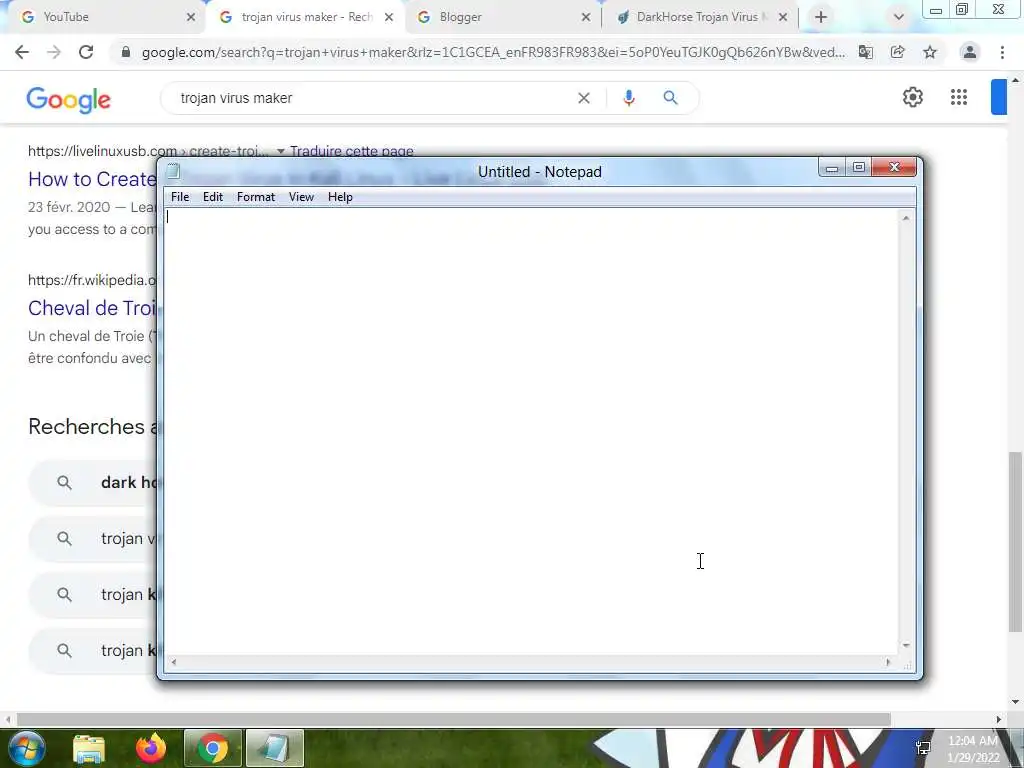
Task: Click Chrome page vertical scrollbar thumb
Action: (1015, 541)
